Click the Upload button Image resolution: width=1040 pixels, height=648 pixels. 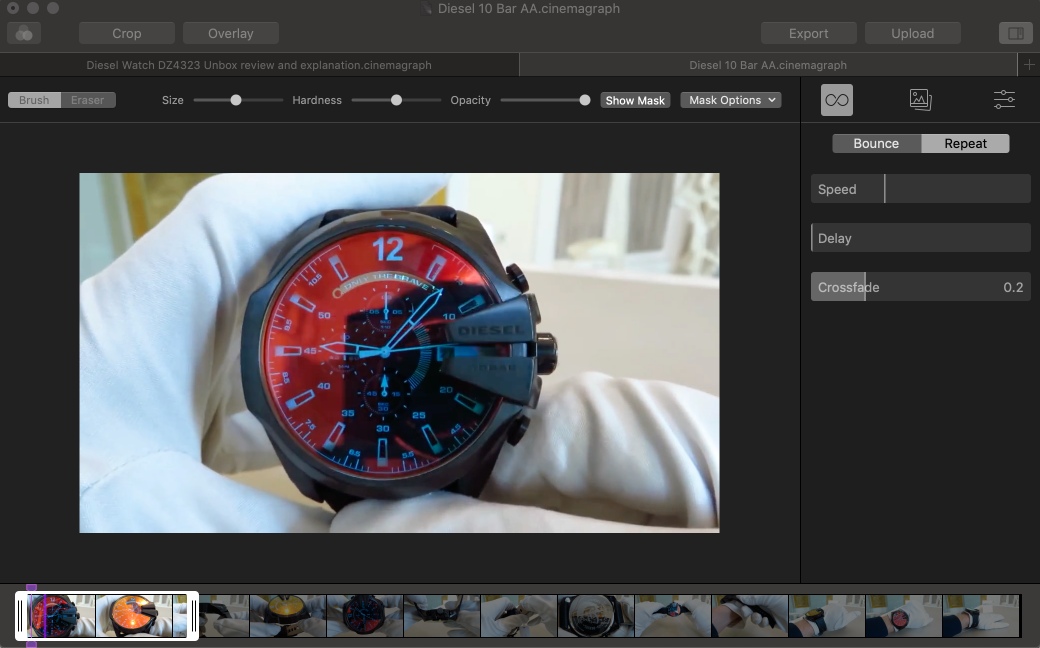pyautogui.click(x=913, y=33)
